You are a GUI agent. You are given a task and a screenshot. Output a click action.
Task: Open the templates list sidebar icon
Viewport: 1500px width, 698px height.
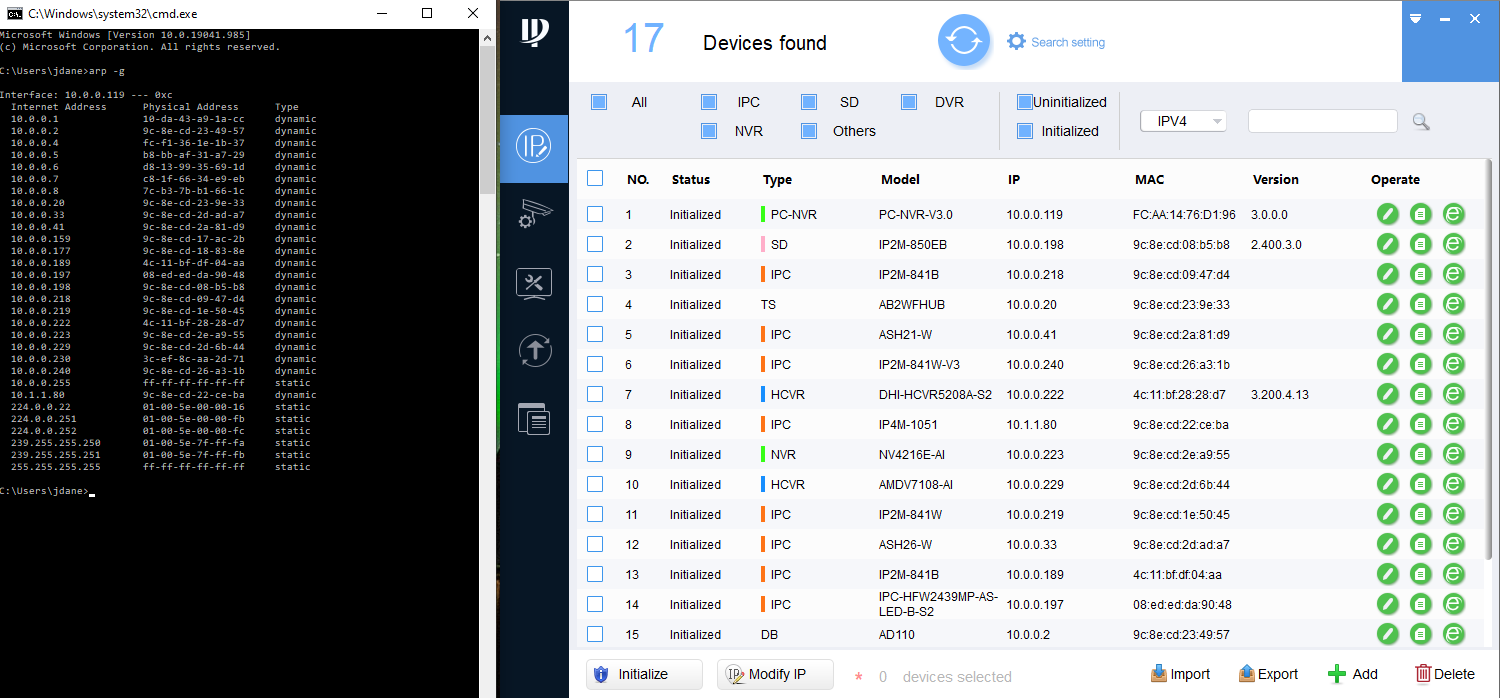pos(533,417)
